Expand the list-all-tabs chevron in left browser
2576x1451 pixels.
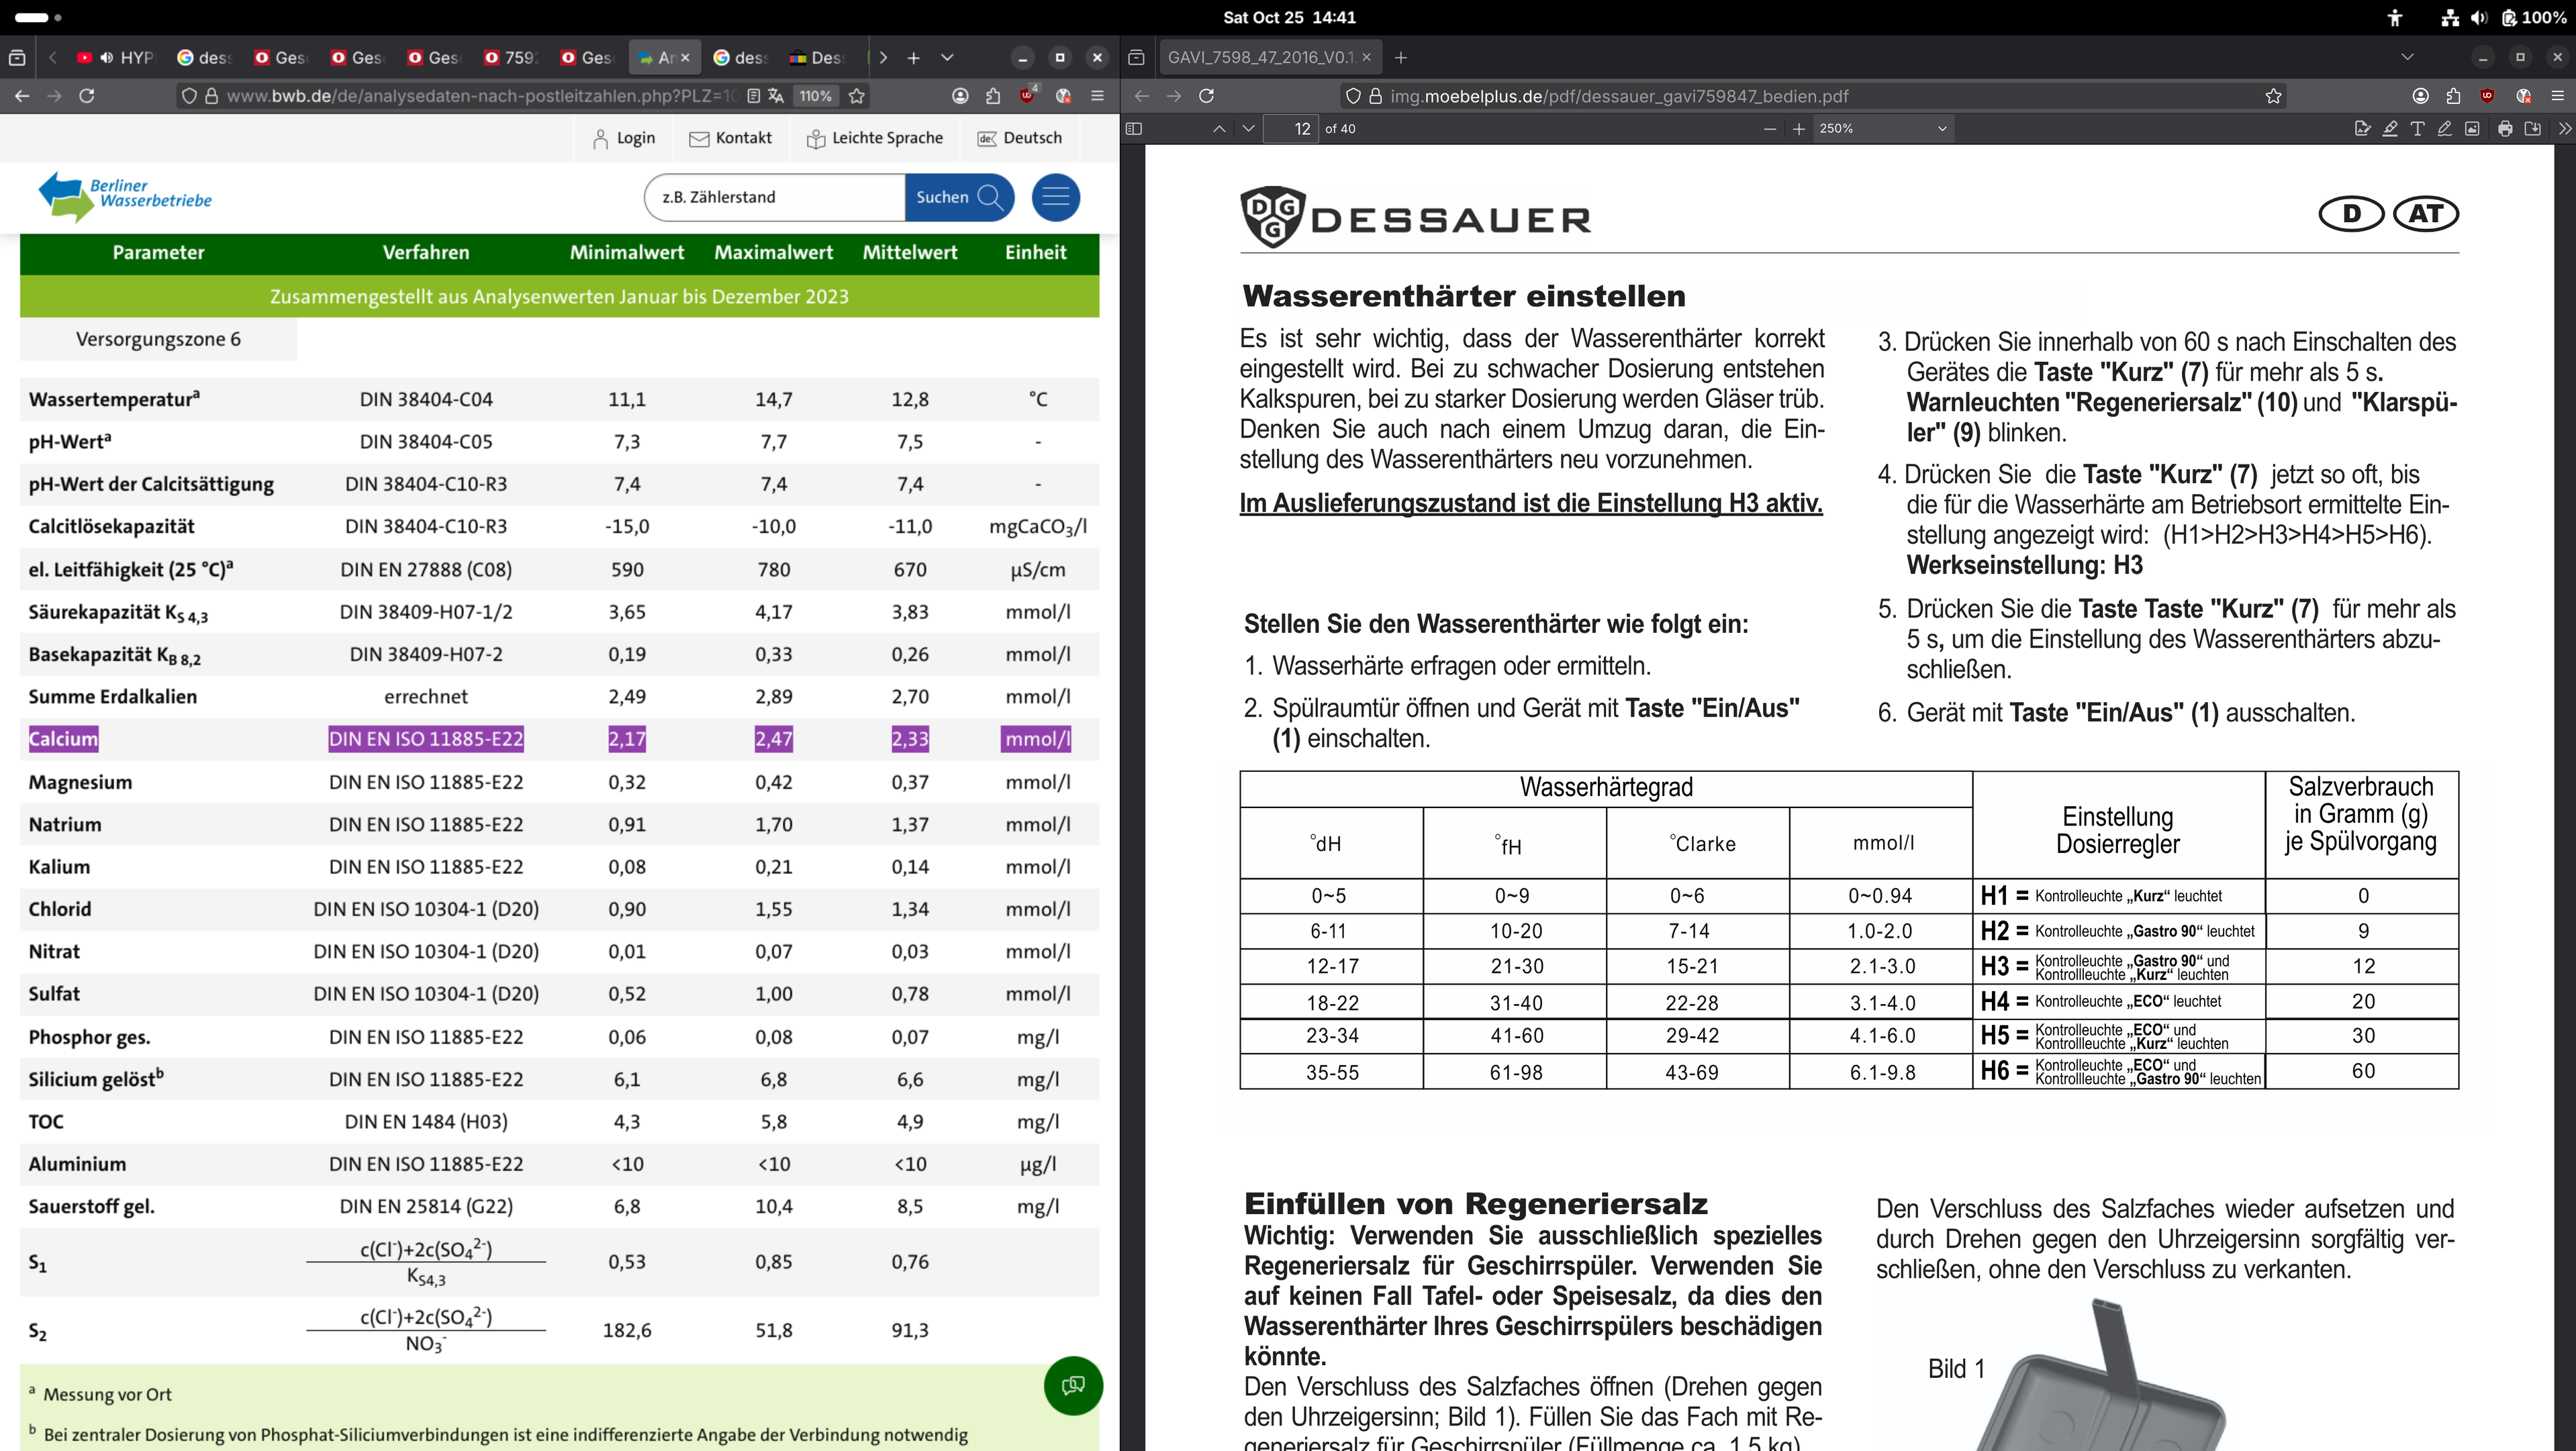click(947, 58)
